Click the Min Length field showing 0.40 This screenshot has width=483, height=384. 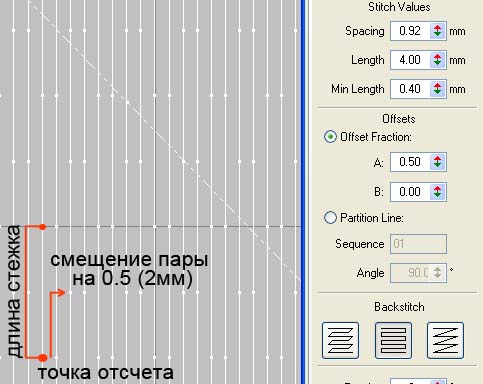[410, 89]
